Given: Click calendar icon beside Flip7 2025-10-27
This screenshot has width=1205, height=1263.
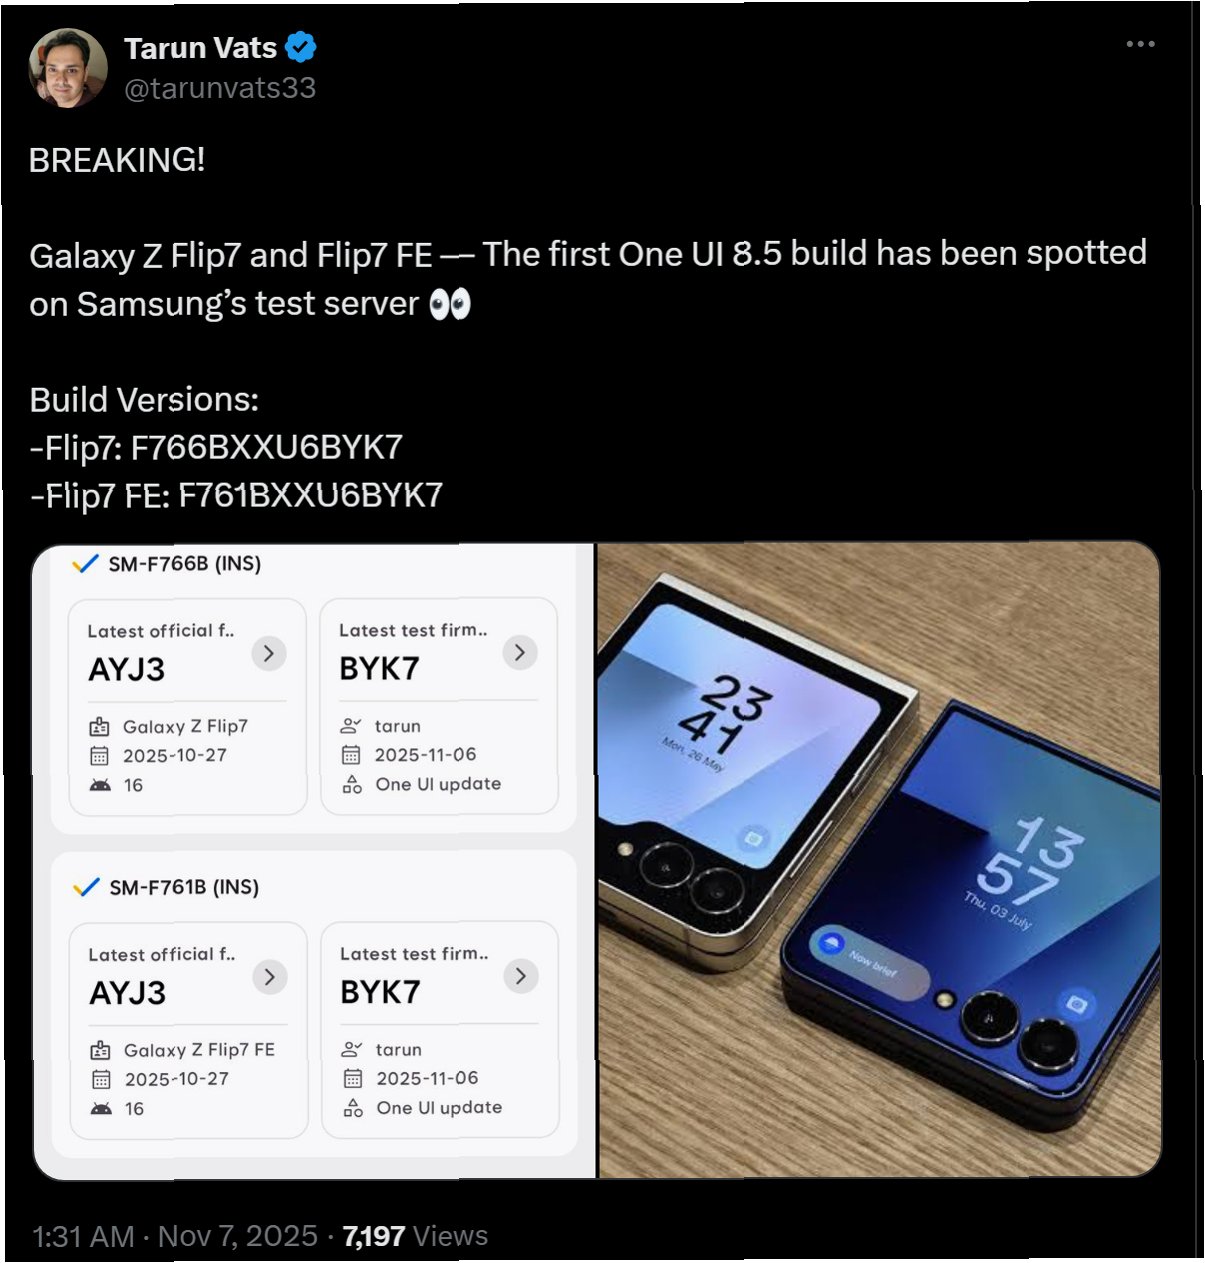Looking at the screenshot, I should [99, 756].
